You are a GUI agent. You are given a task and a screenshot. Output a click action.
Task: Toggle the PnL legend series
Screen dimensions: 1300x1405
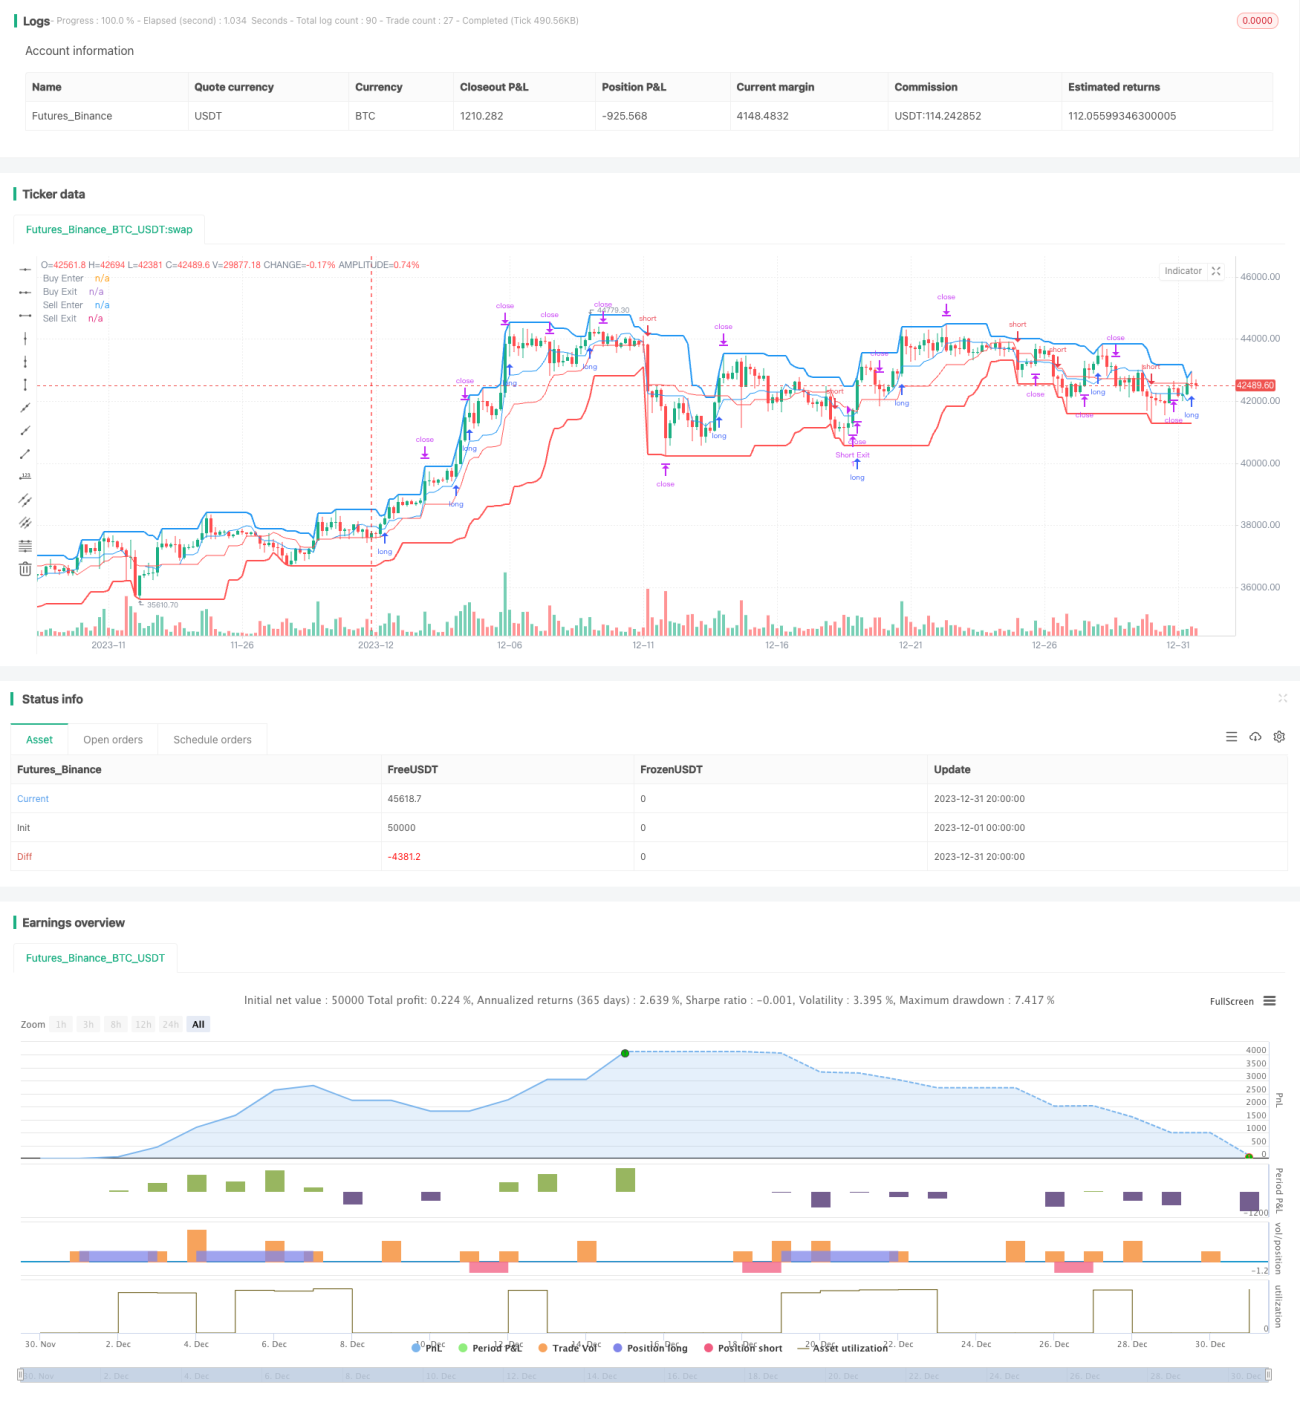pos(427,1348)
